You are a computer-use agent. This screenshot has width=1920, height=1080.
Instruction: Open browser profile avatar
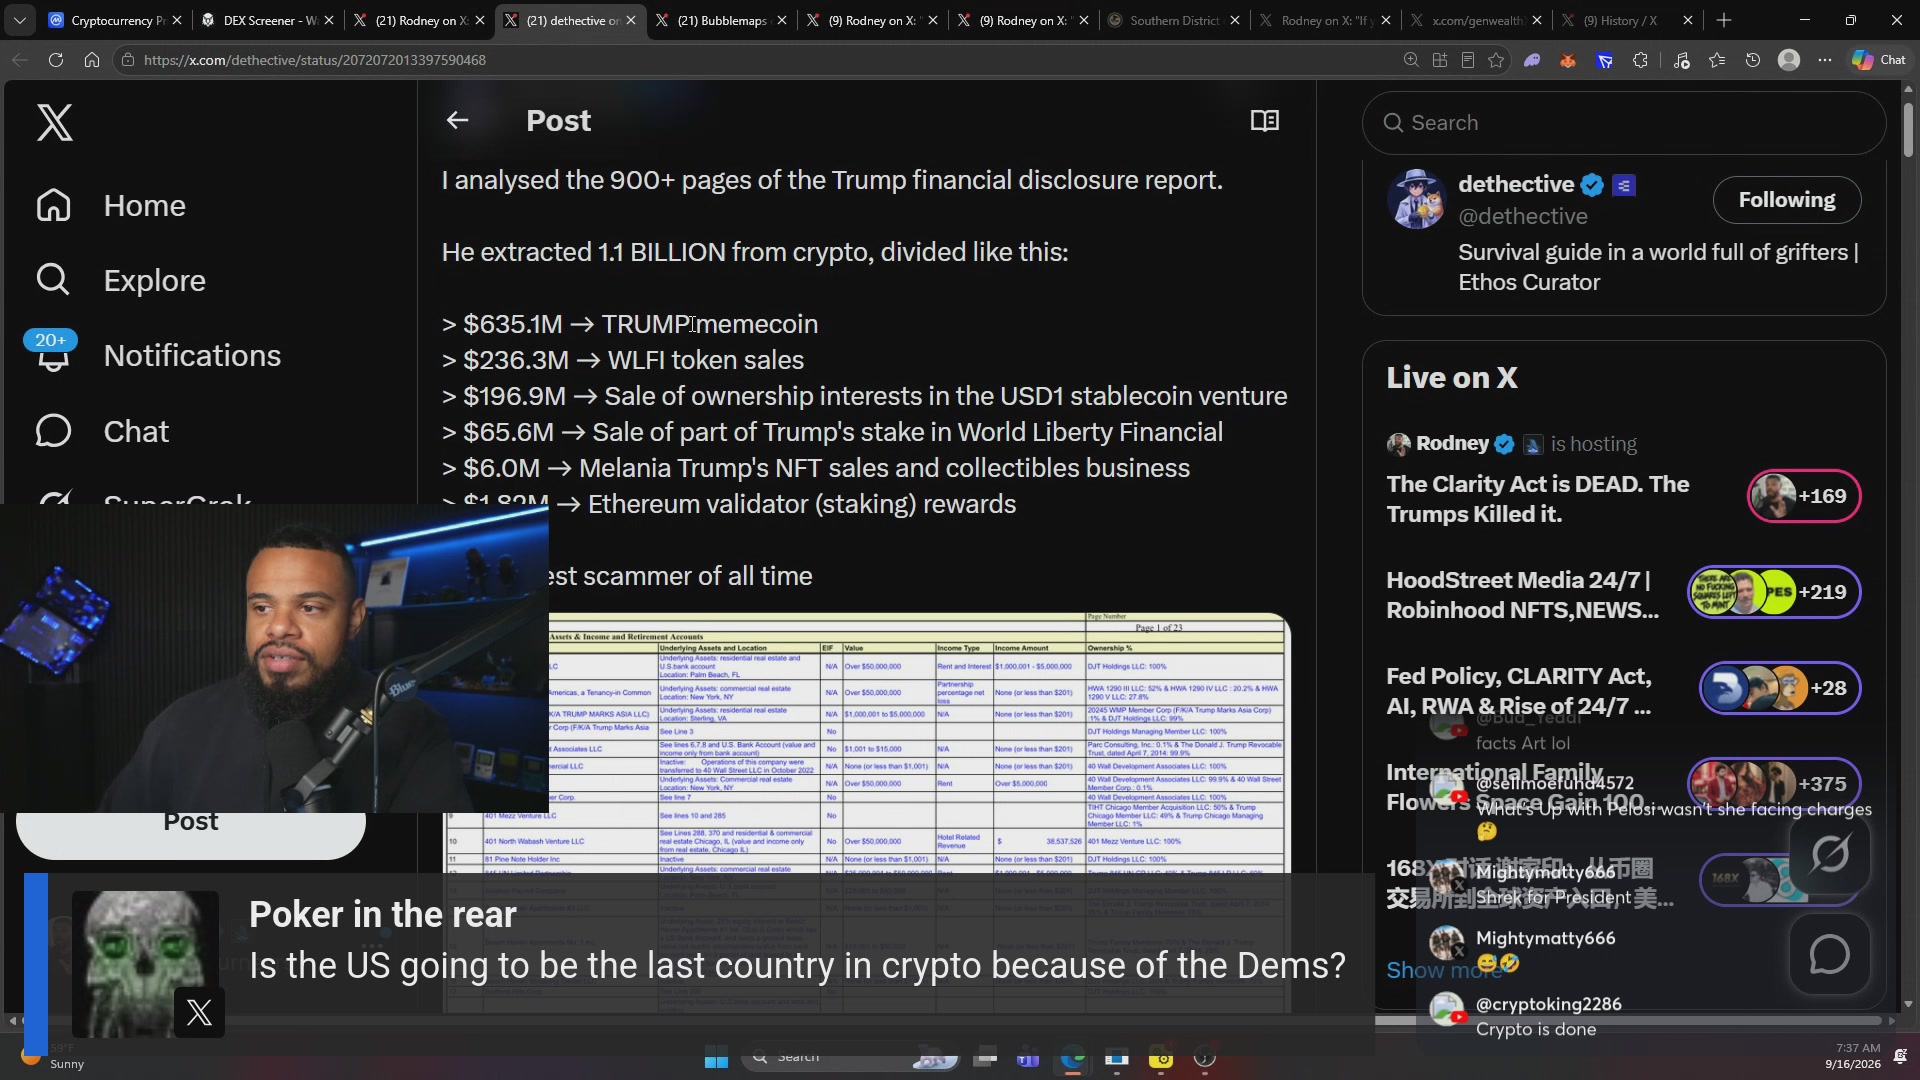pyautogui.click(x=1789, y=60)
